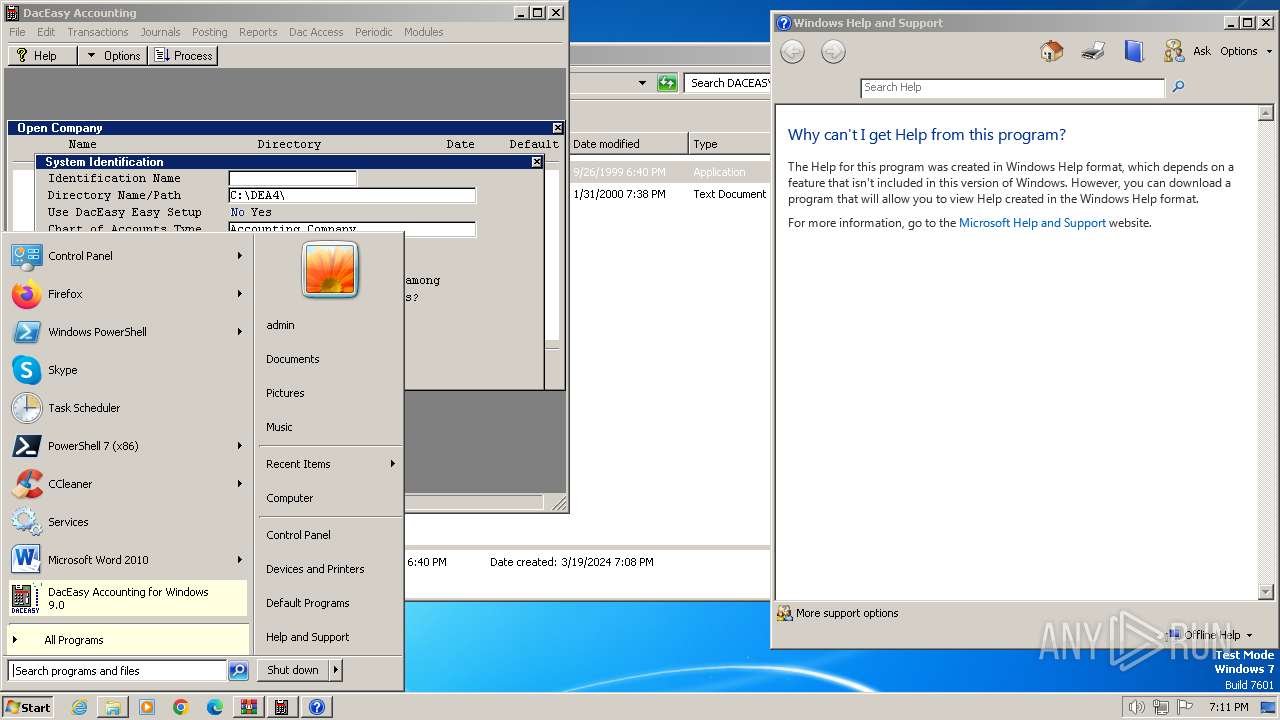Launch Firefox from Start menu
Image resolution: width=1280 pixels, height=720 pixels.
tap(26, 294)
